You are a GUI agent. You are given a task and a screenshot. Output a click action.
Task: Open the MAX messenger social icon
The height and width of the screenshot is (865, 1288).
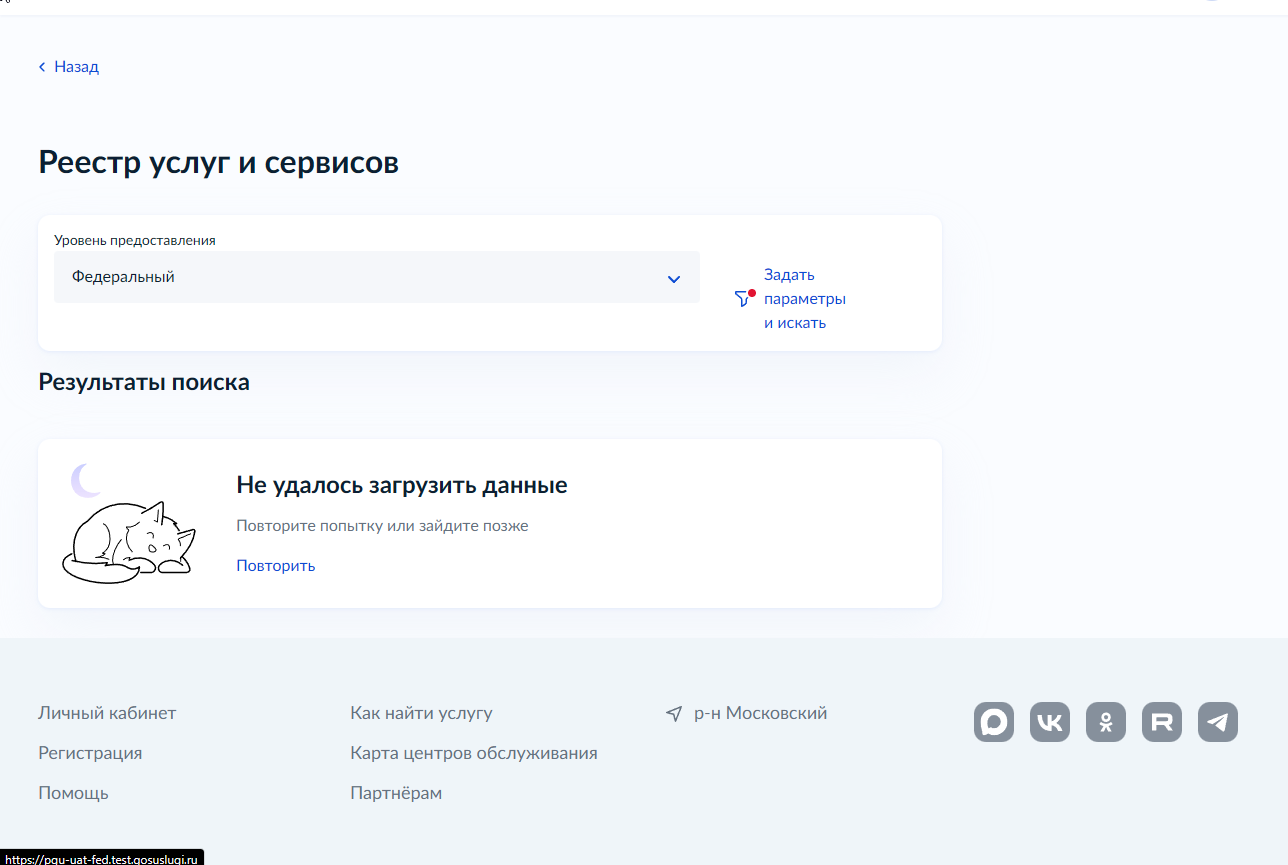[x=994, y=722]
